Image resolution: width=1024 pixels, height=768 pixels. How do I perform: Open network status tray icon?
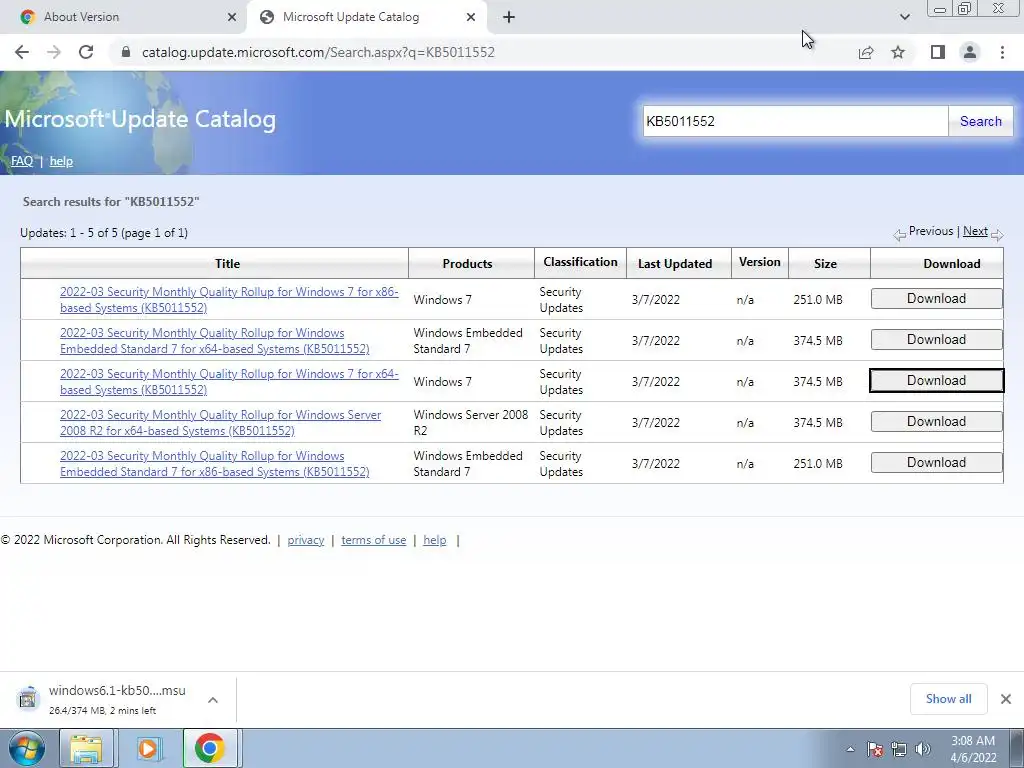[x=899, y=749]
